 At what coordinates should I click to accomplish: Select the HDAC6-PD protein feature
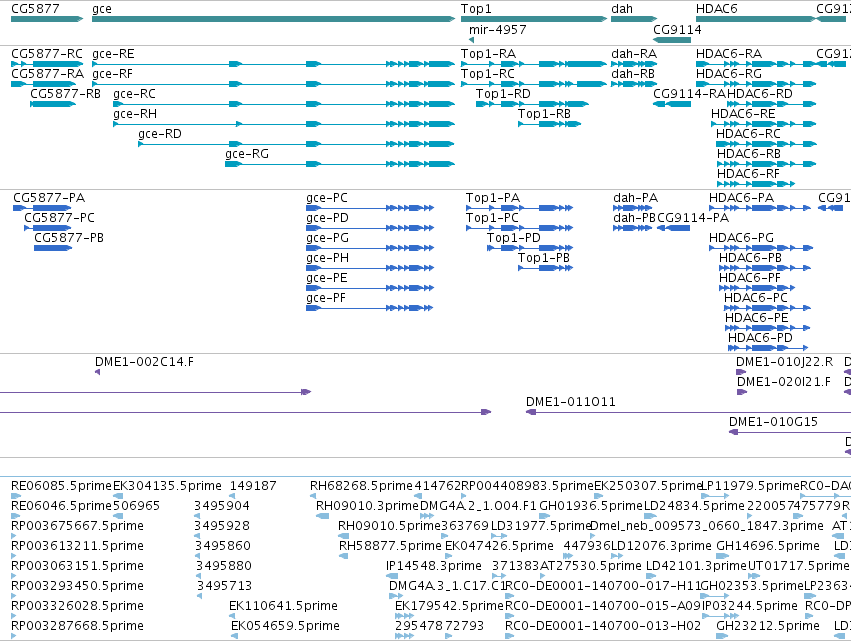[768, 348]
